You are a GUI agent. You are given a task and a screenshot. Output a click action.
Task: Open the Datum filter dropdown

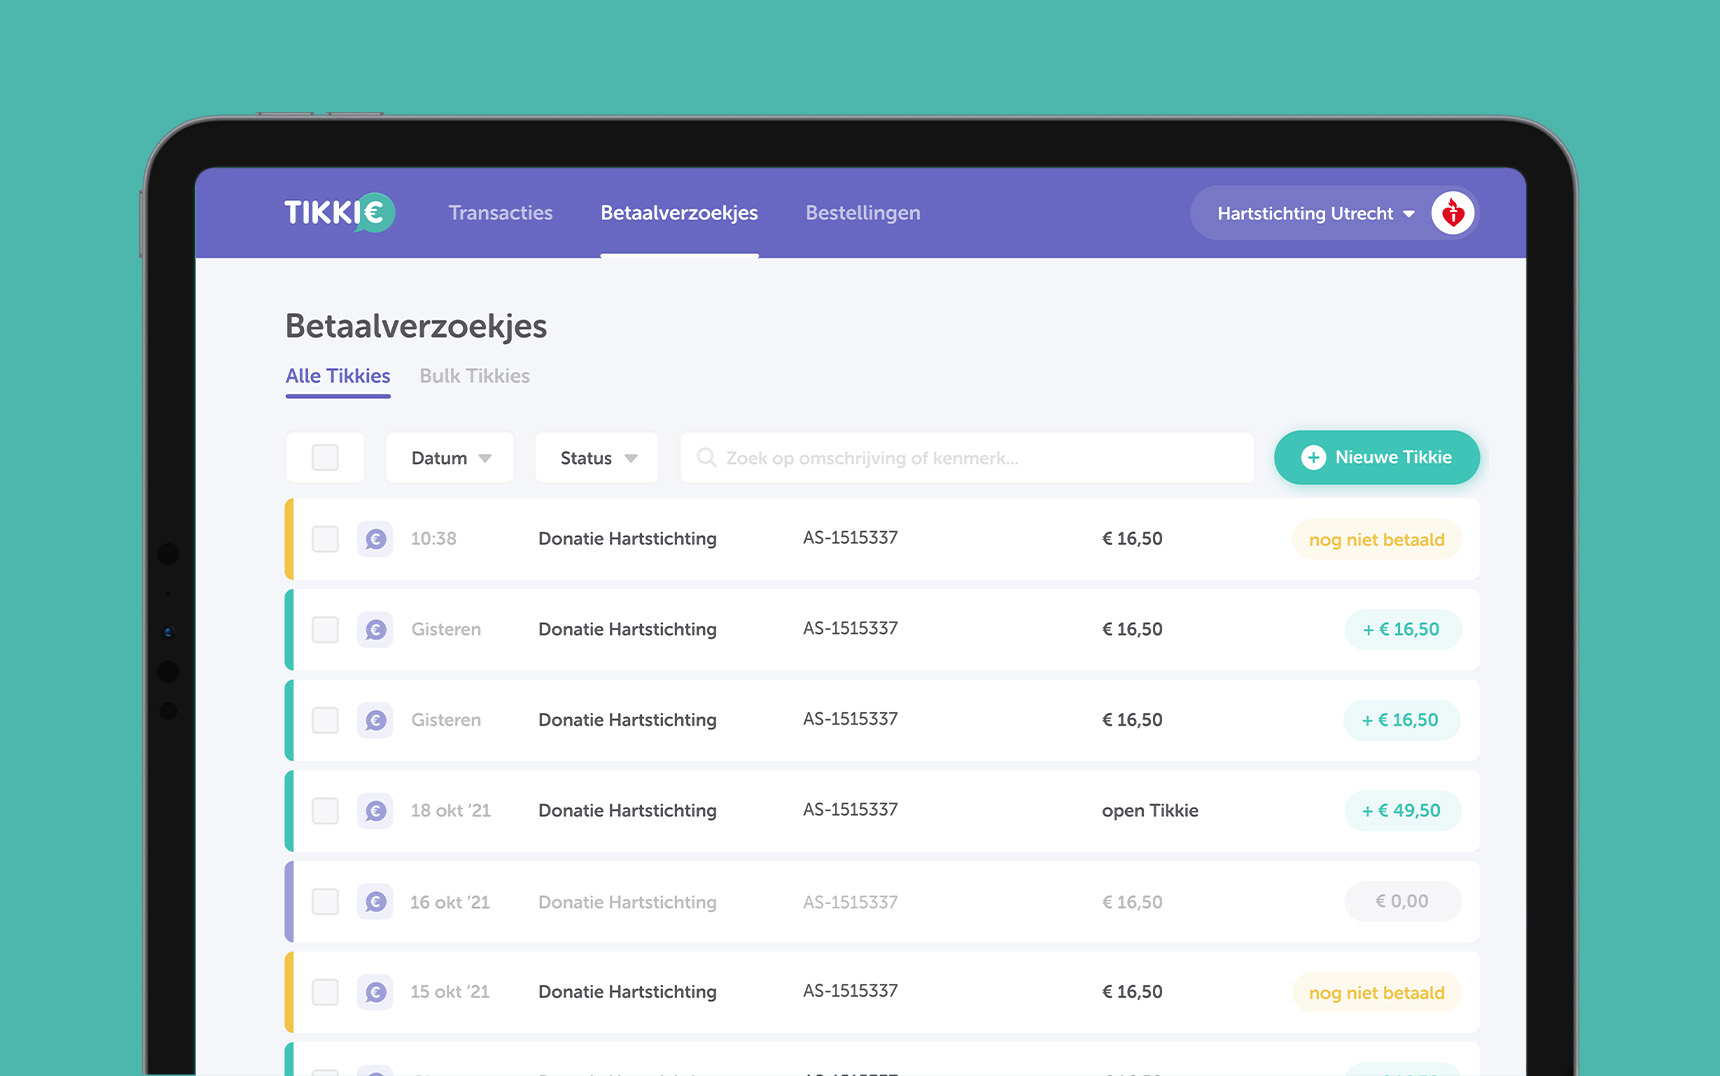pyautogui.click(x=450, y=458)
